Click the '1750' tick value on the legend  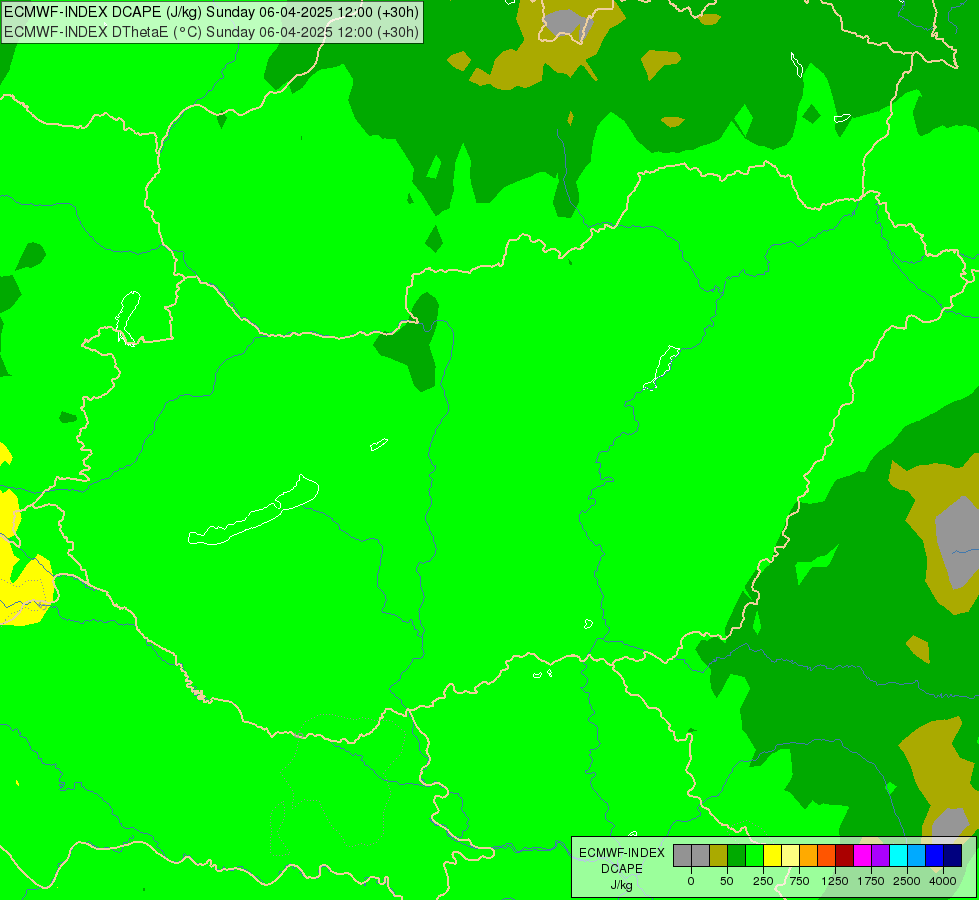coord(871,881)
